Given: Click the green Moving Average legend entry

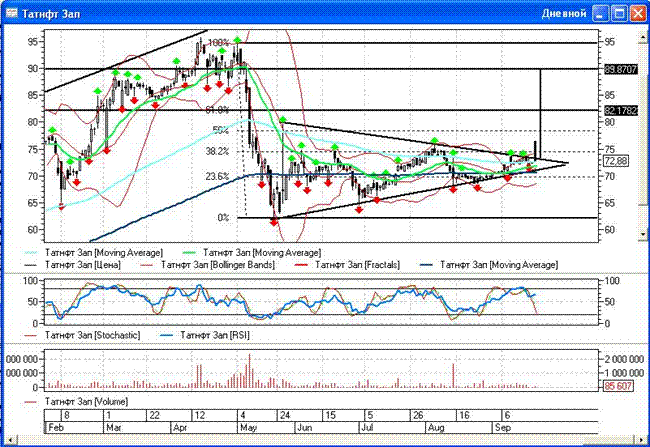Looking at the screenshot, I should (x=252, y=253).
